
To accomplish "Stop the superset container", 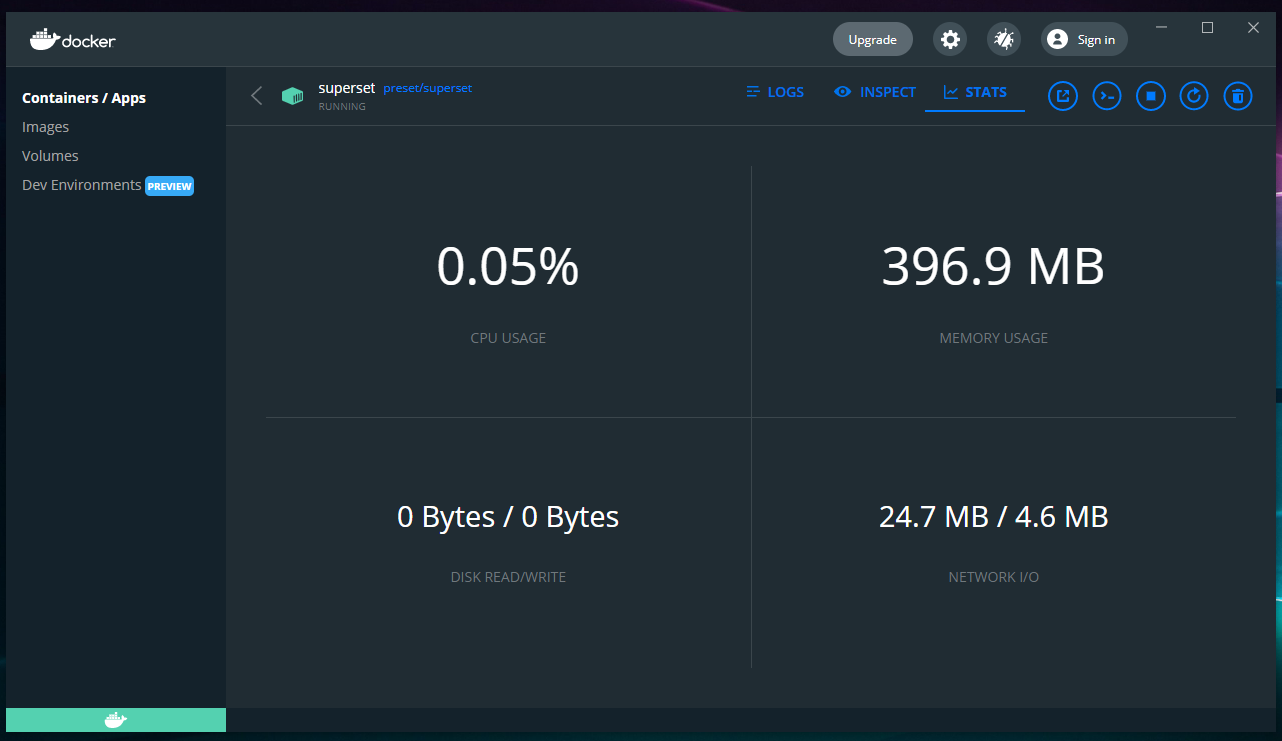I will click(1151, 96).
